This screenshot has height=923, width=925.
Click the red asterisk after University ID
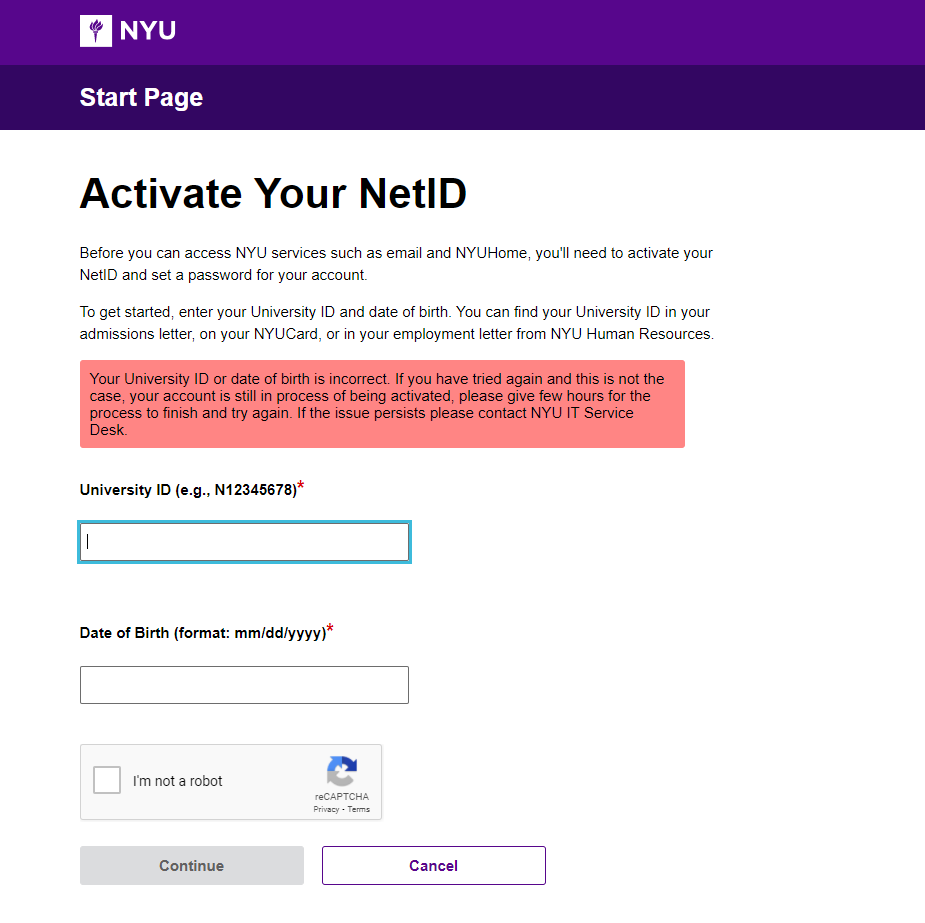(301, 486)
